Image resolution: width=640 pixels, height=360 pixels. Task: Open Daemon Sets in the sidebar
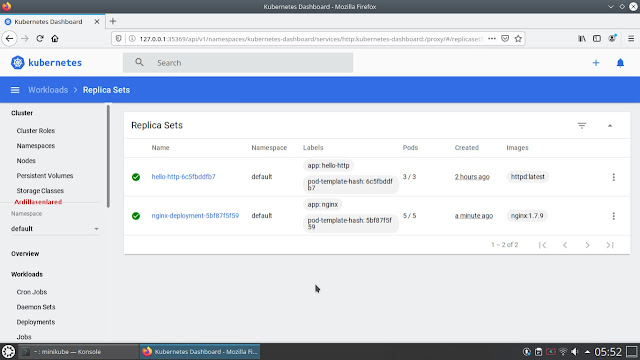click(36, 307)
